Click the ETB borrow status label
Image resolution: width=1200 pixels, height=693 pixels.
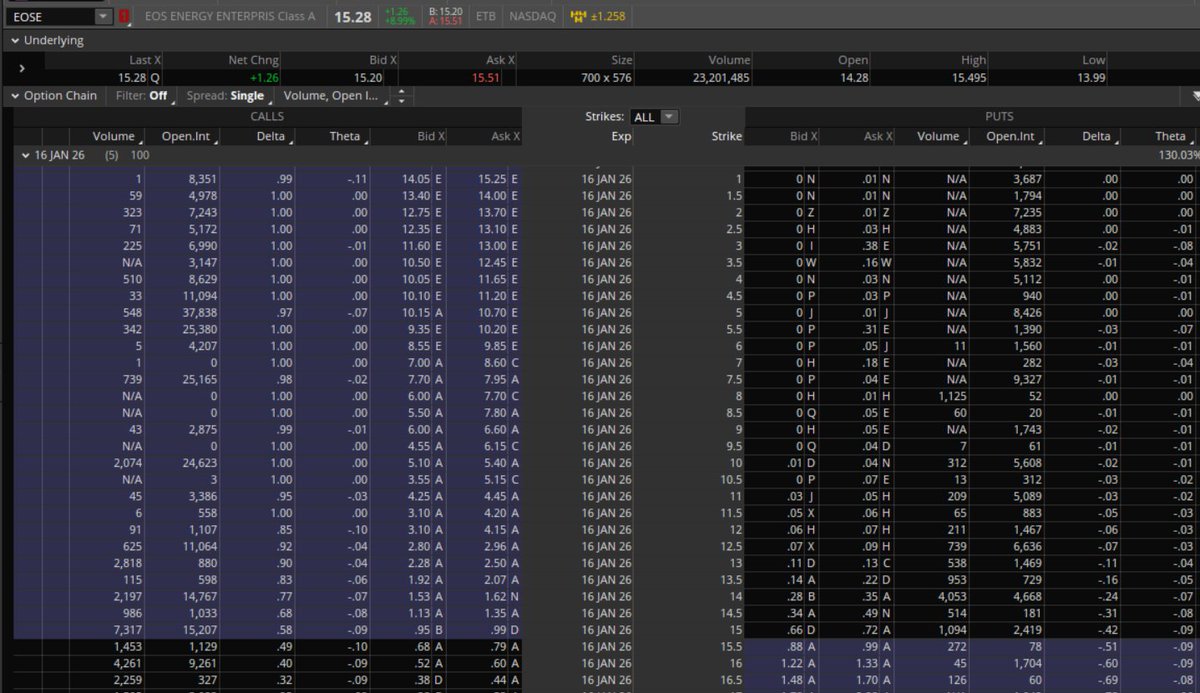[x=485, y=16]
